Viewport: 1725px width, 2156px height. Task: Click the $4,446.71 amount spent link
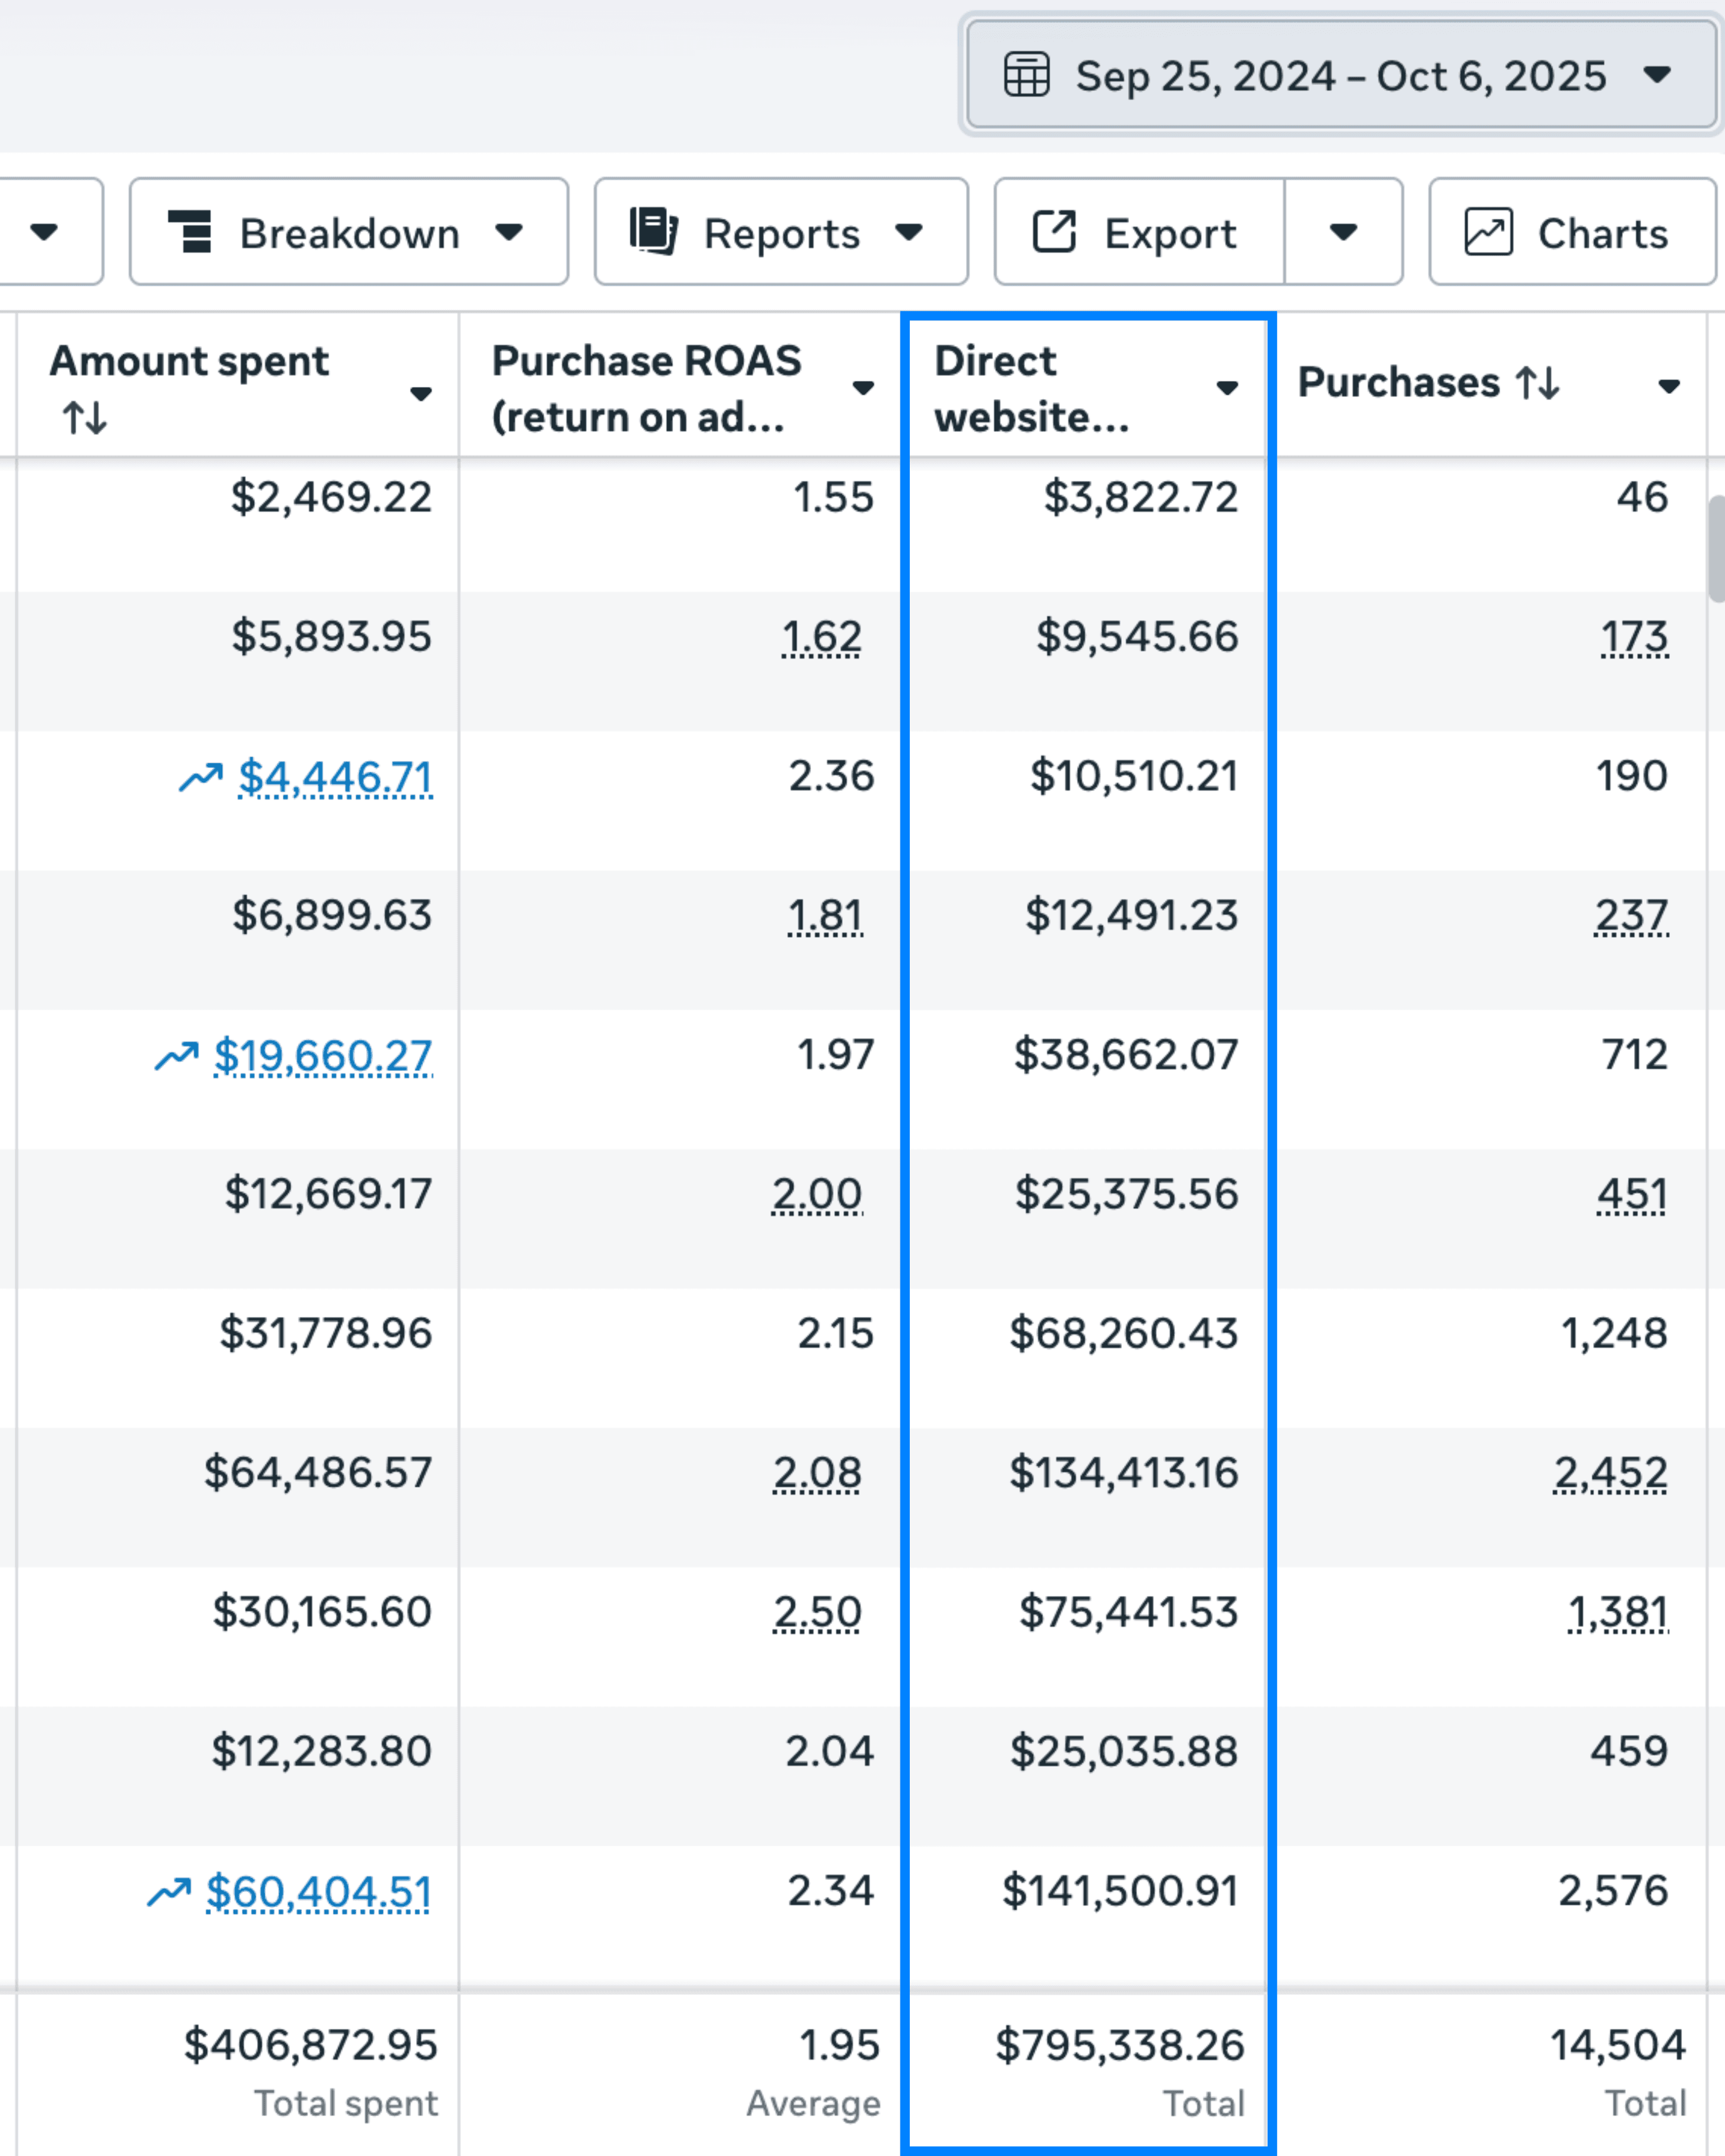pos(335,777)
